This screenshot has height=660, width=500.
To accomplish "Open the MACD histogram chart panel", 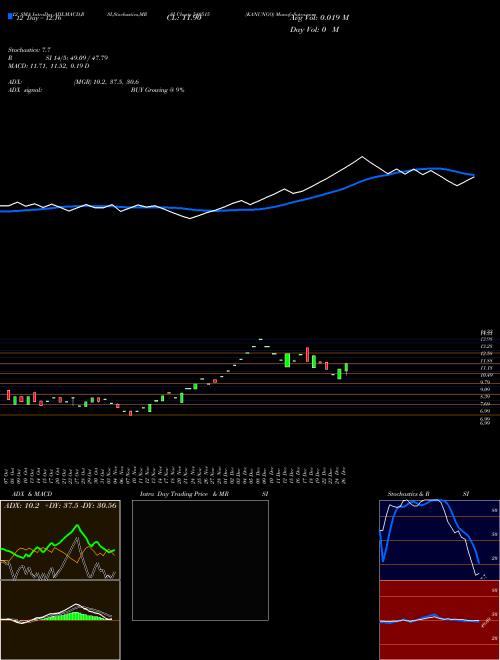I will tap(60, 620).
